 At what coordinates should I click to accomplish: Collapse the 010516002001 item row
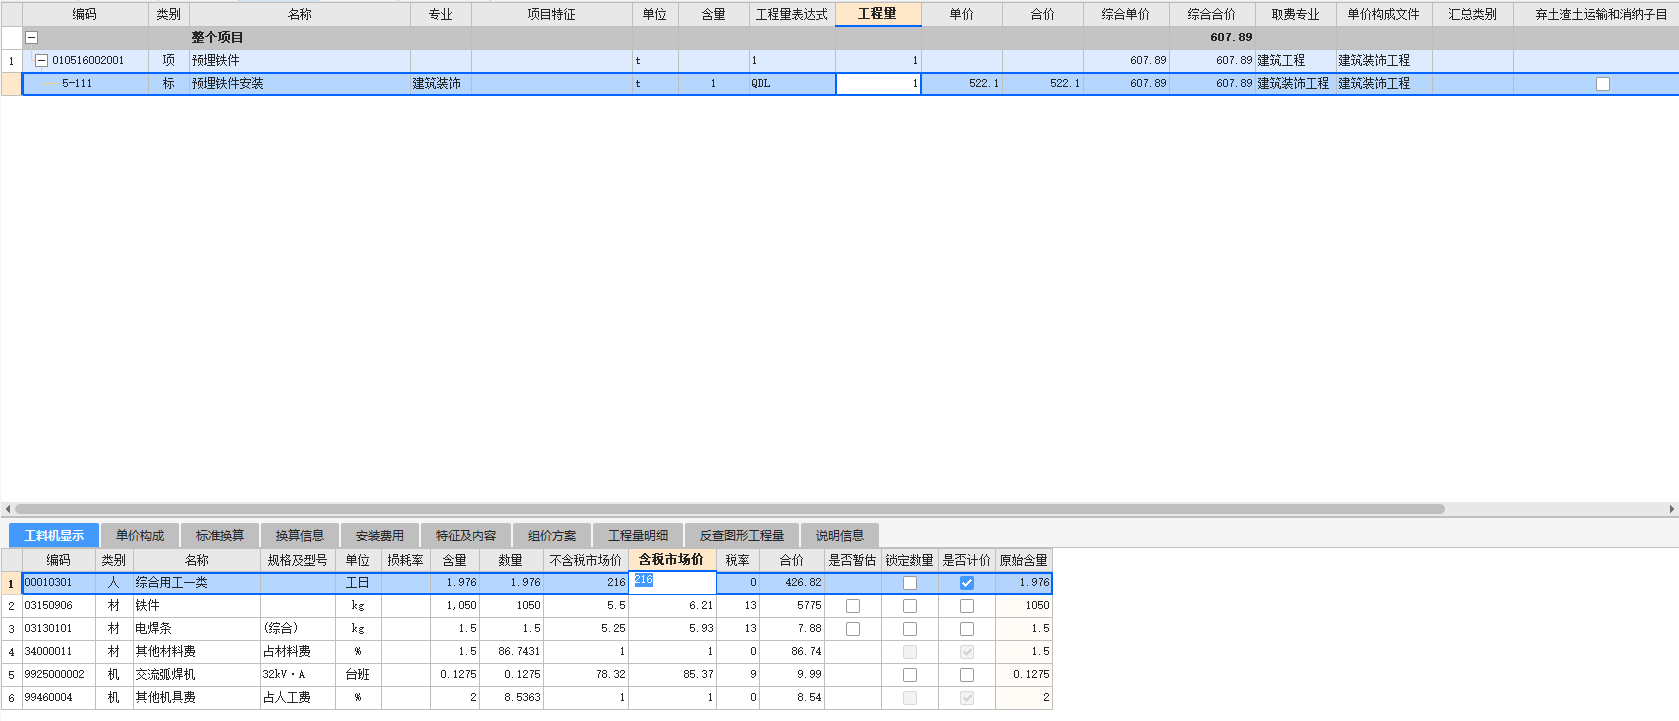pos(41,60)
